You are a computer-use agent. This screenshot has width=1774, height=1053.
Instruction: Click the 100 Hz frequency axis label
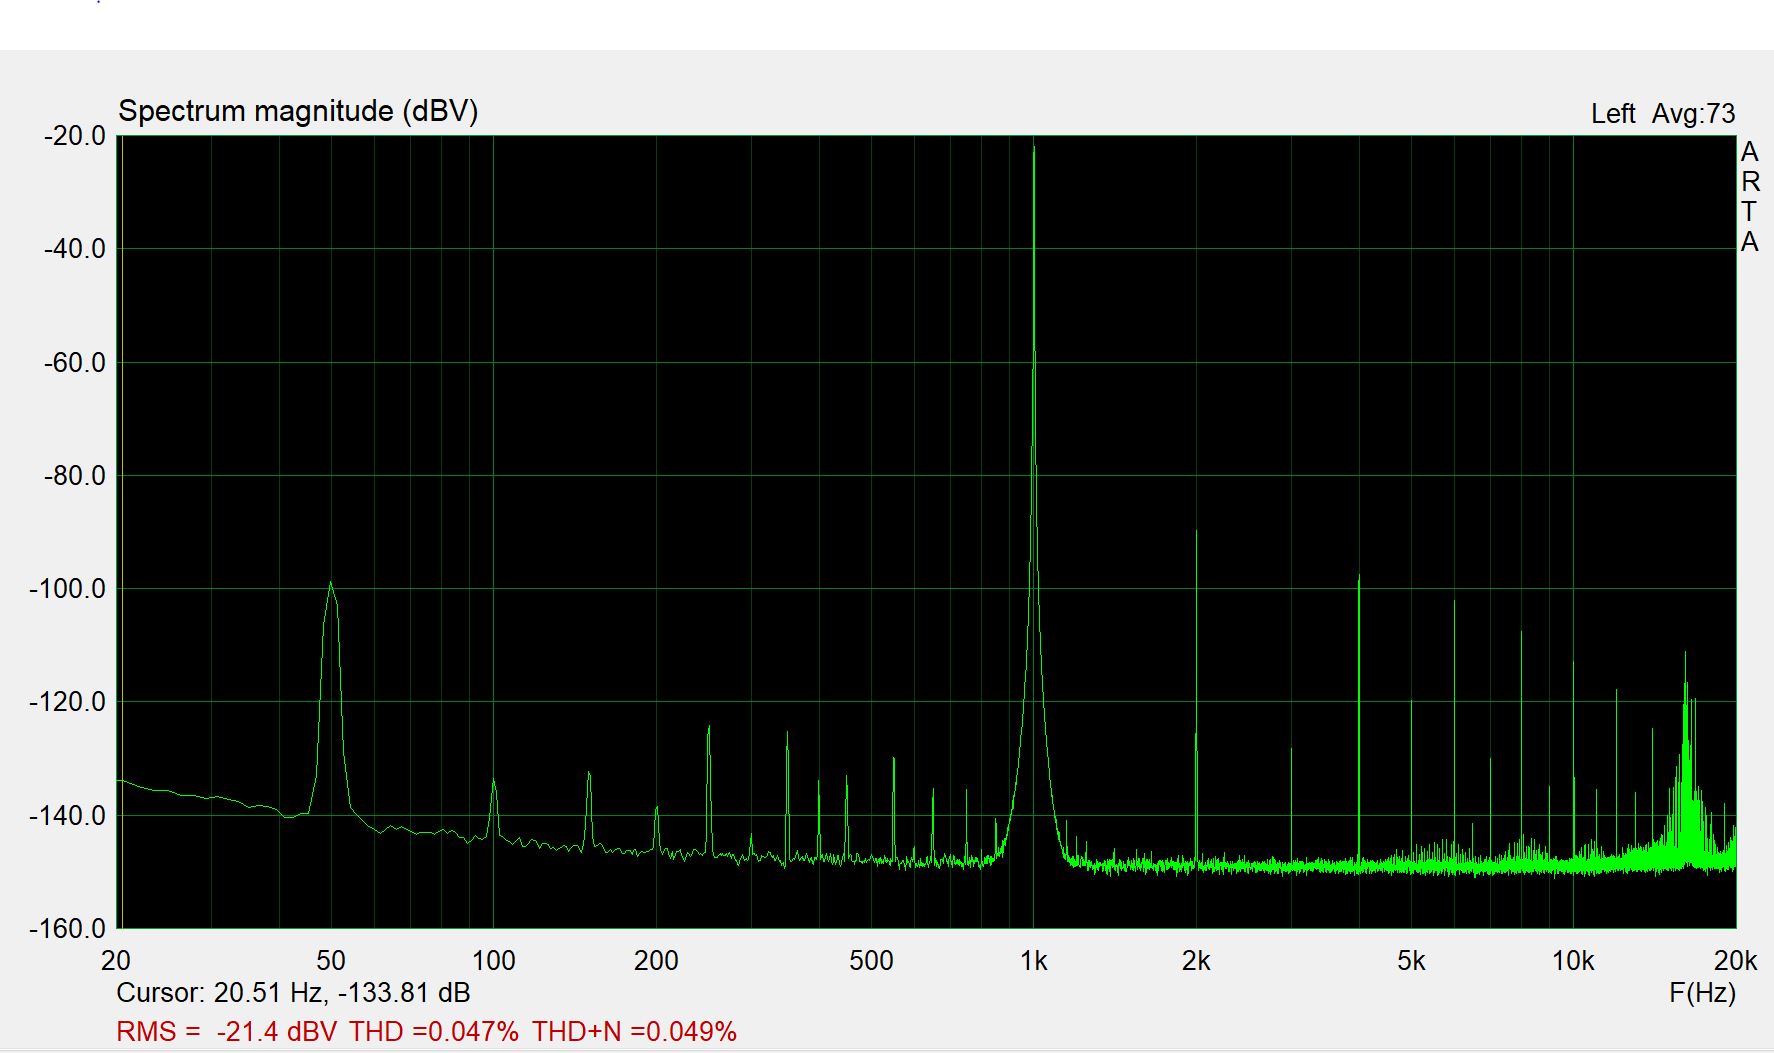coord(493,961)
